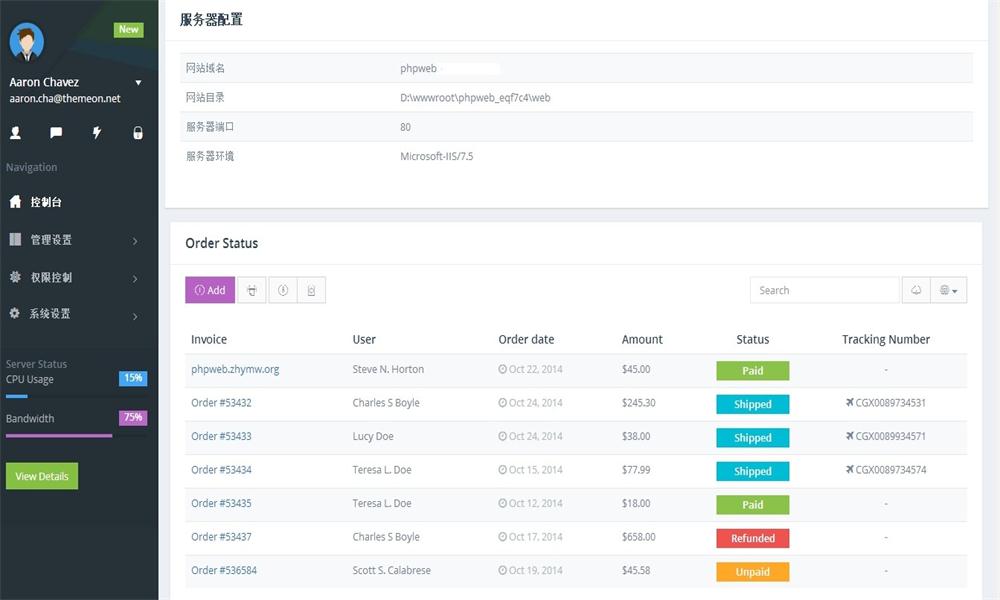Viewport: 1000px width, 600px height.
Task: Open the Order #53432 invoice link
Action: [221, 403]
